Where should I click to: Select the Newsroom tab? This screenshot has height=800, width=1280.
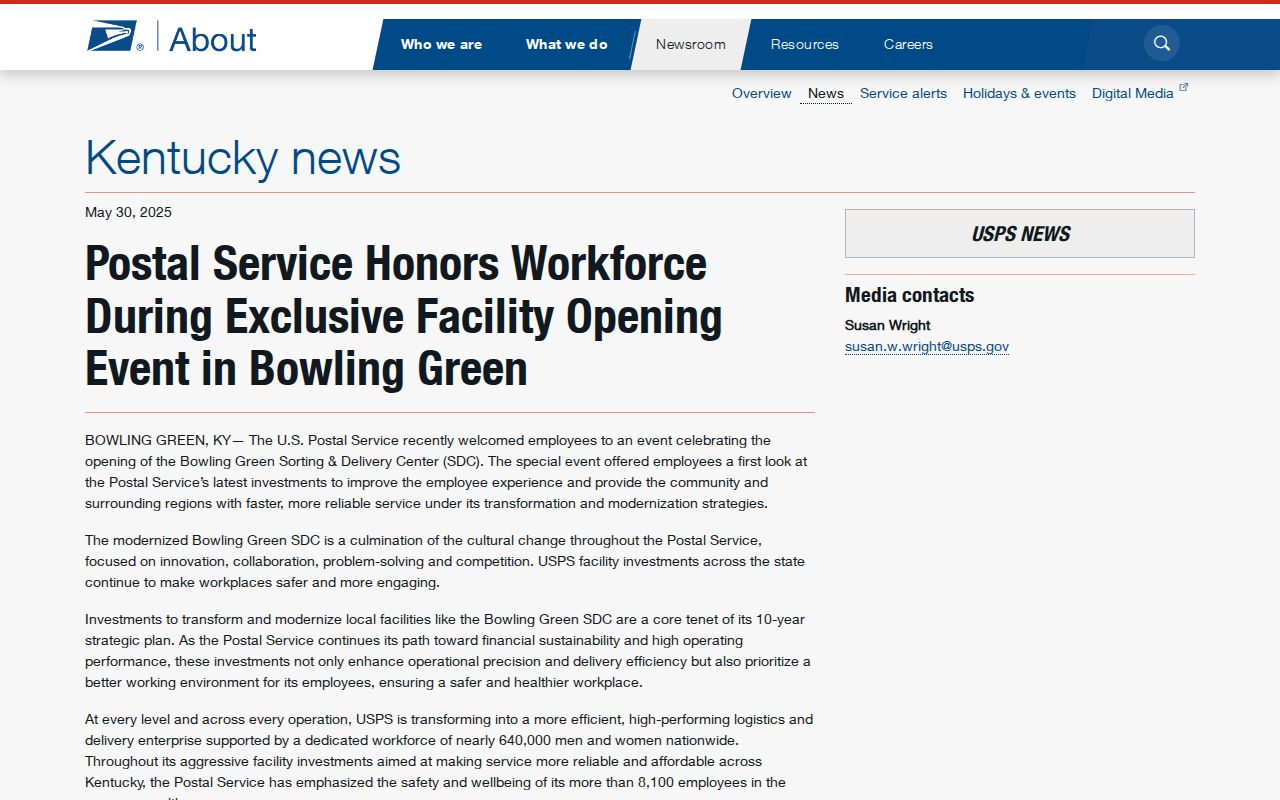691,44
